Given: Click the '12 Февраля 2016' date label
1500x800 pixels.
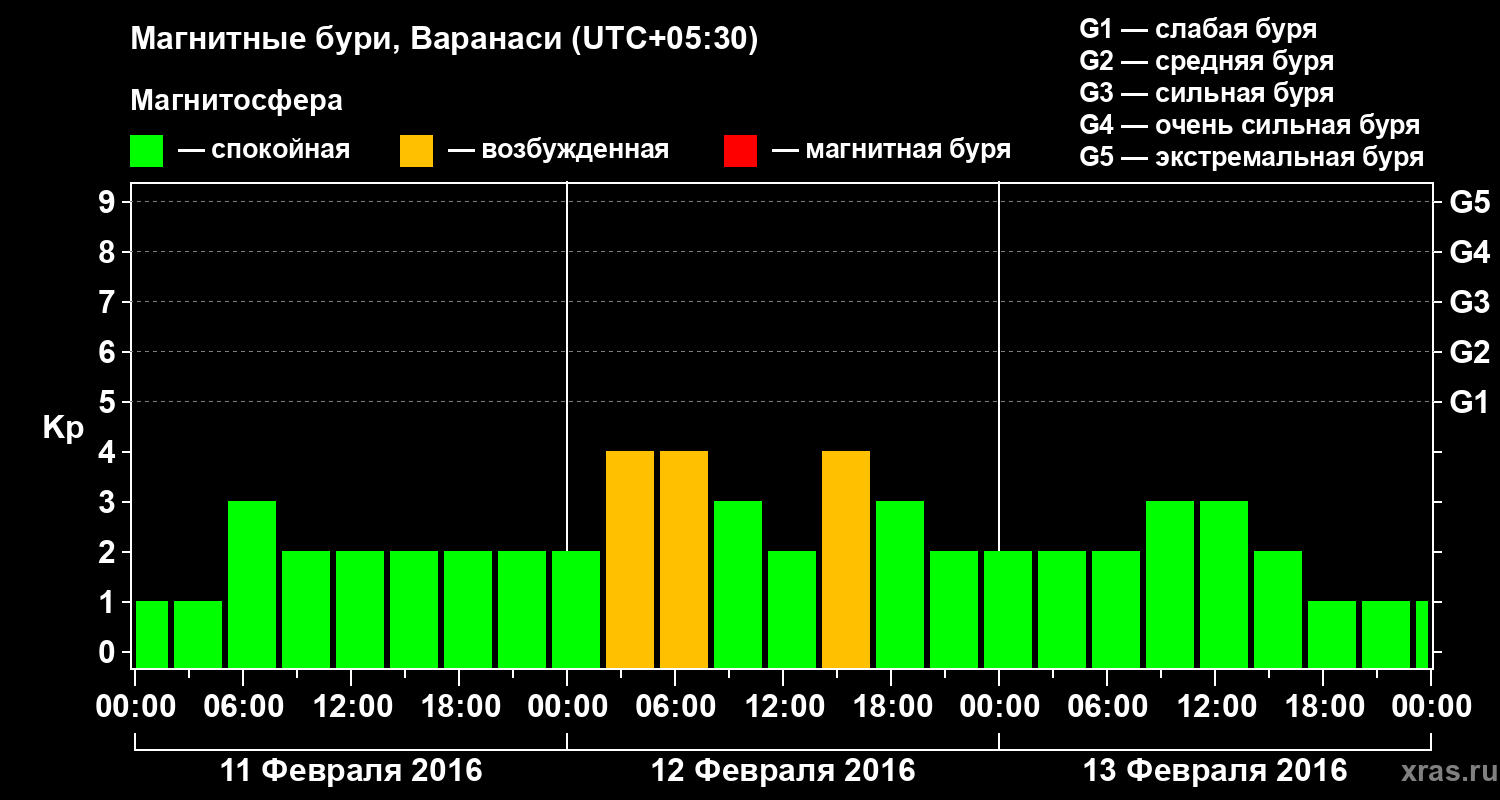Looking at the screenshot, I should (x=783, y=771).
